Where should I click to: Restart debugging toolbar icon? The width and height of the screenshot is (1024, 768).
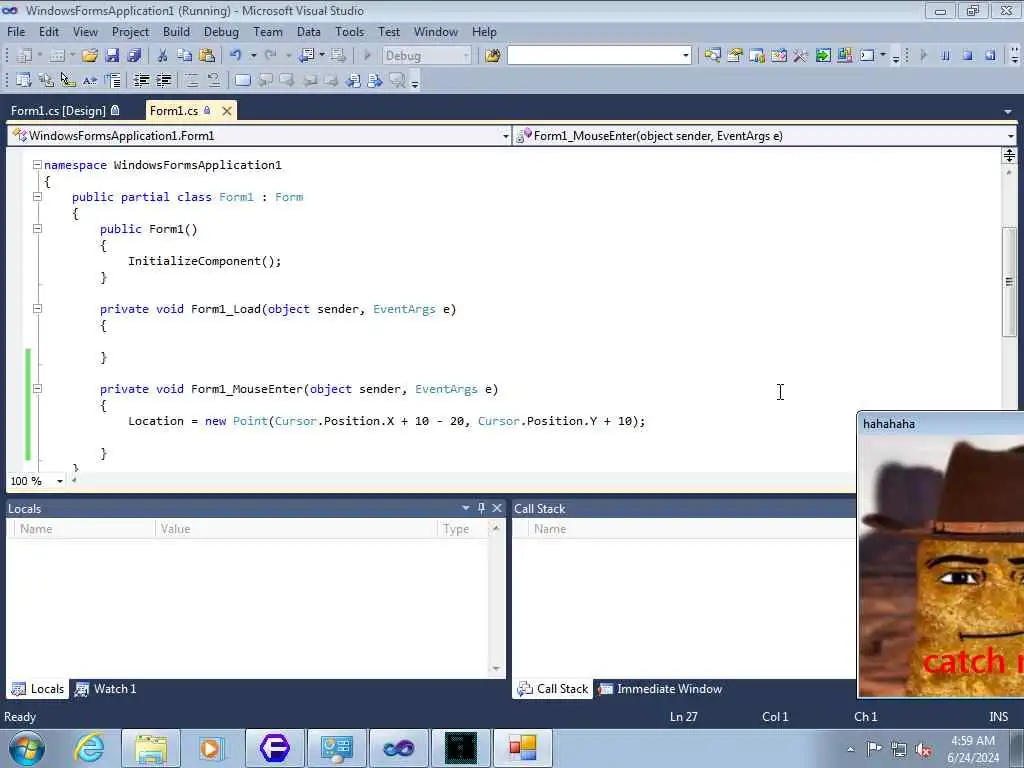click(990, 56)
